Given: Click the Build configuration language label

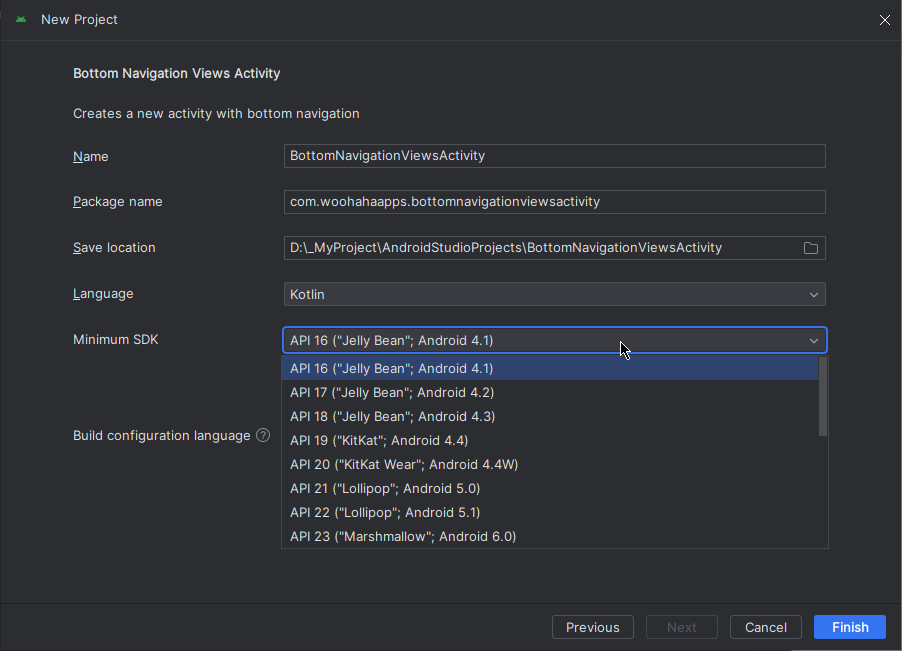Looking at the screenshot, I should (x=162, y=435).
